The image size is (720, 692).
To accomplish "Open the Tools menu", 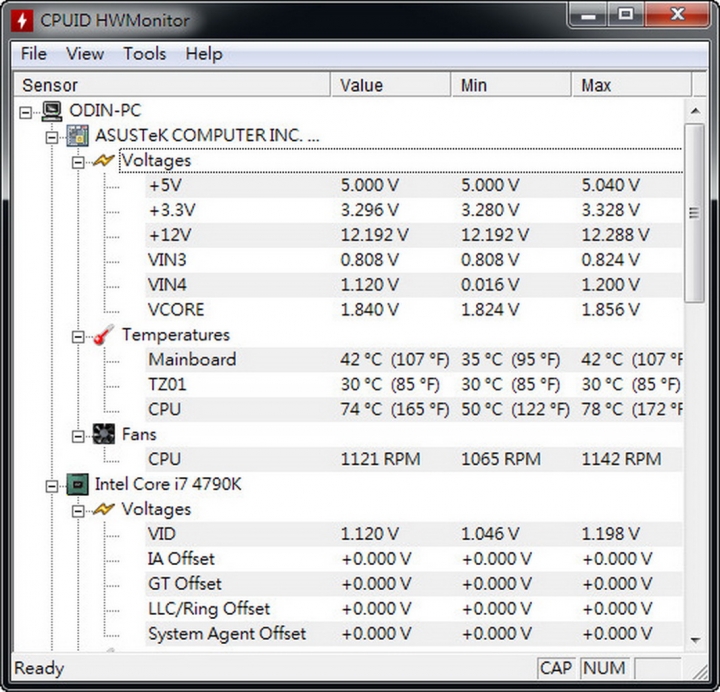I will 145,54.
